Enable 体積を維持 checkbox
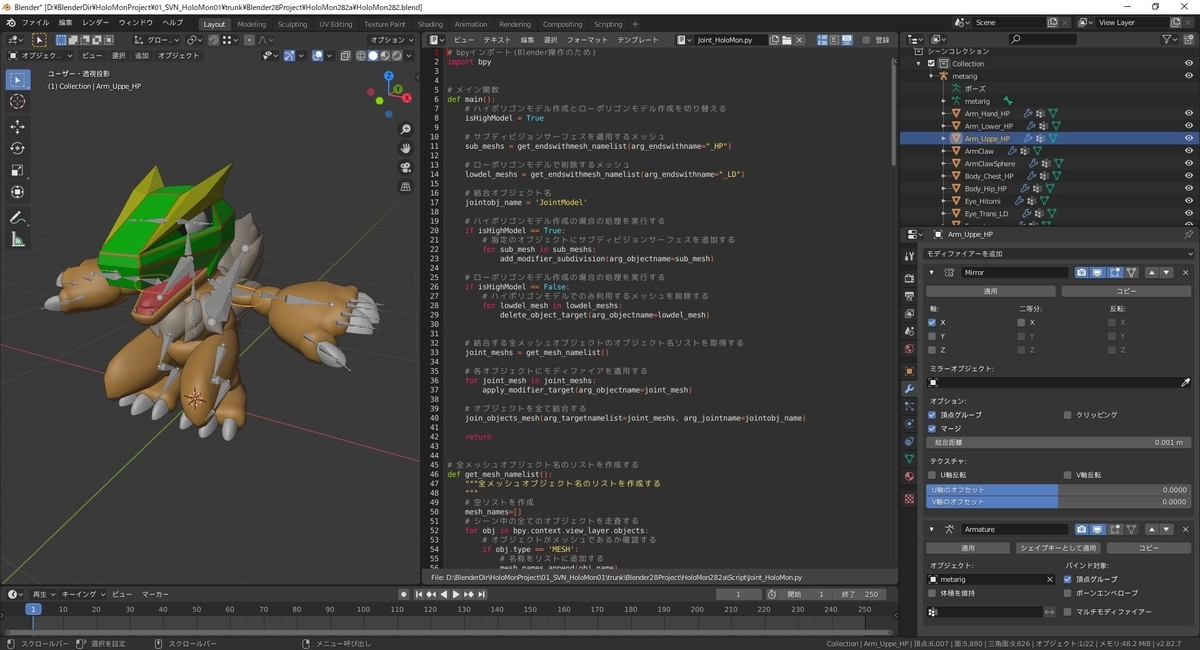This screenshot has width=1200, height=650. 932,593
